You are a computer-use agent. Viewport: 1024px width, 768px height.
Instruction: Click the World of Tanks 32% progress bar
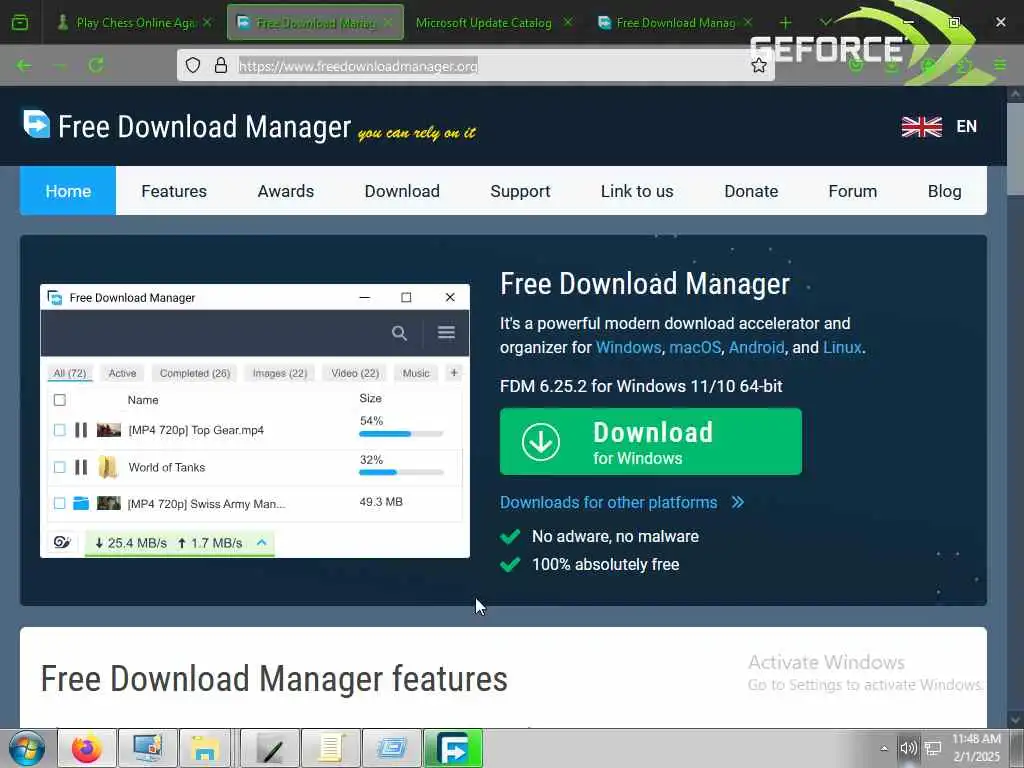point(401,472)
